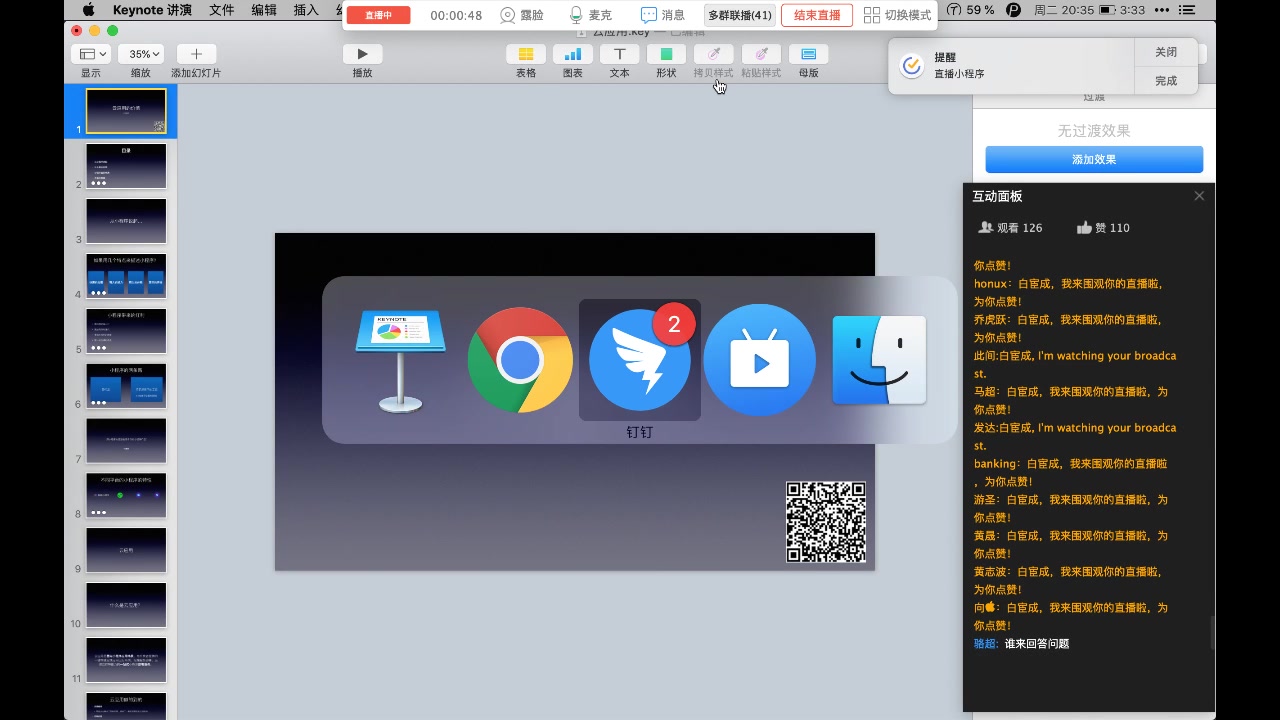This screenshot has height=720, width=1280.
Task: Click 关闭 on the reminder notification
Action: pos(1166,52)
